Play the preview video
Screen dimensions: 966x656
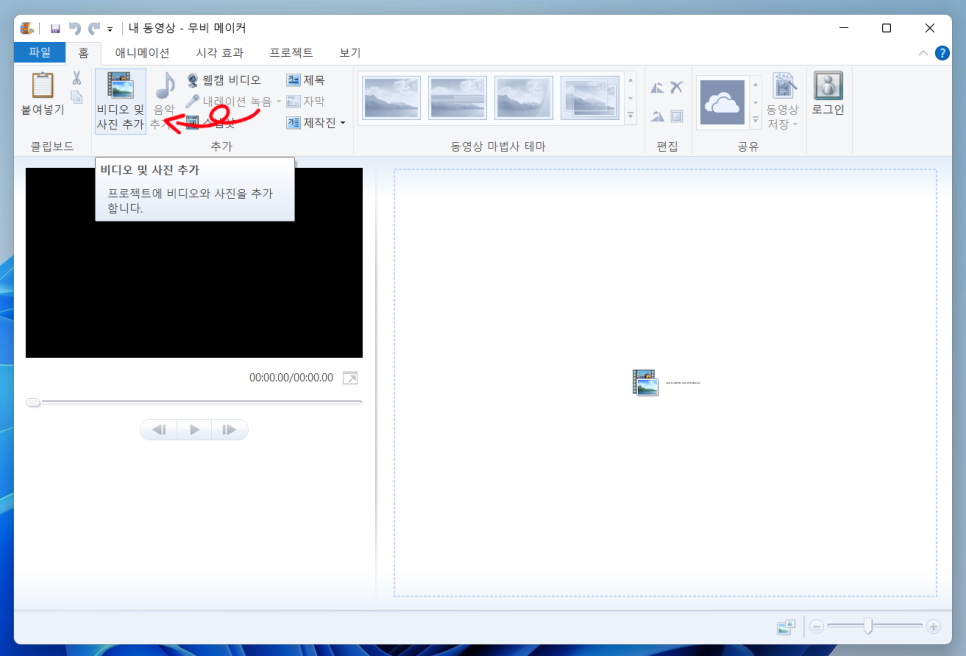194,429
